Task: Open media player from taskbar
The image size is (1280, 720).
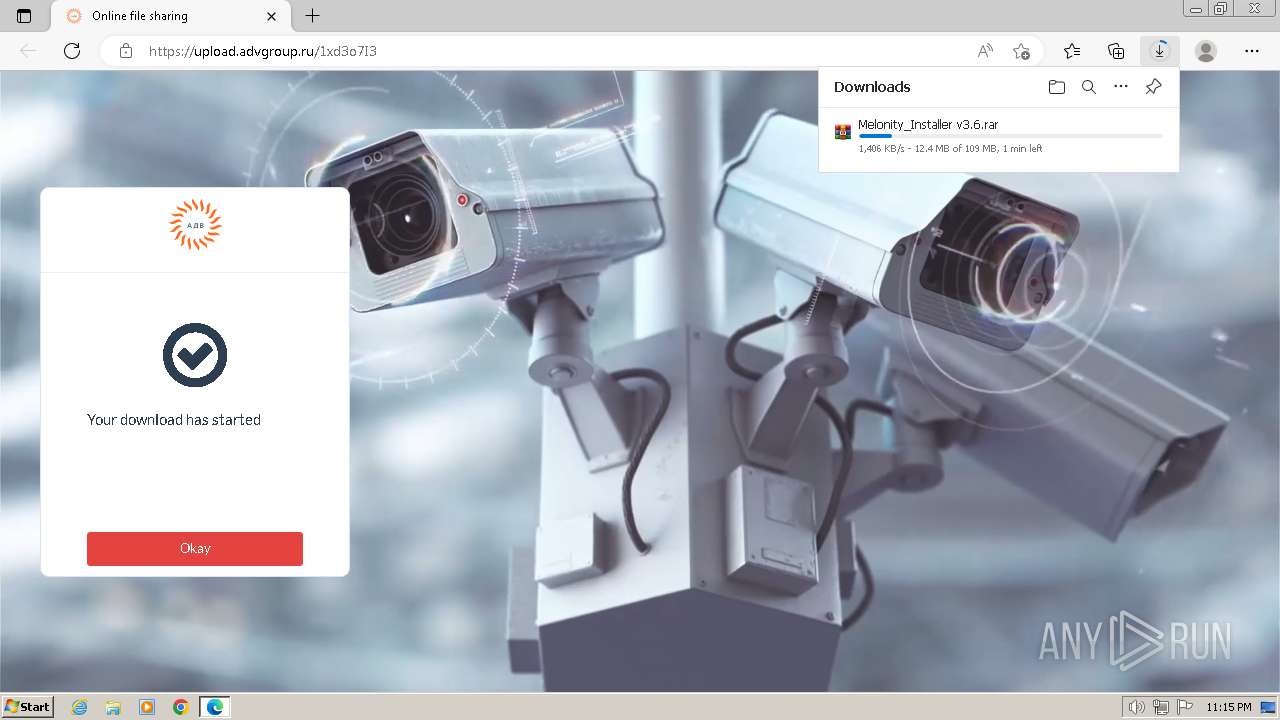Action: pyautogui.click(x=147, y=707)
